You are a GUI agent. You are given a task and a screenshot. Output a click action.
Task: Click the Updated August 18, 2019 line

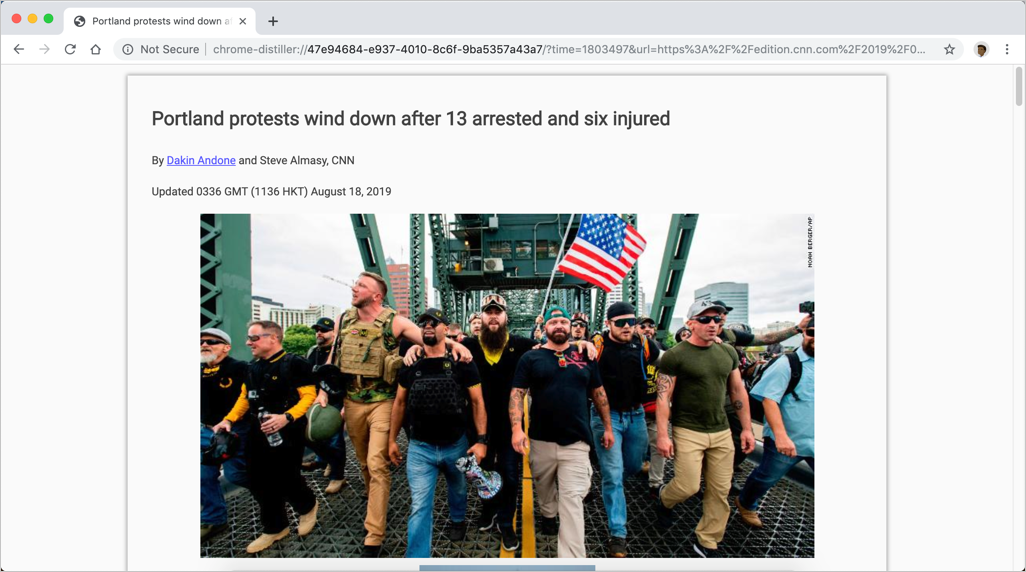pos(272,192)
